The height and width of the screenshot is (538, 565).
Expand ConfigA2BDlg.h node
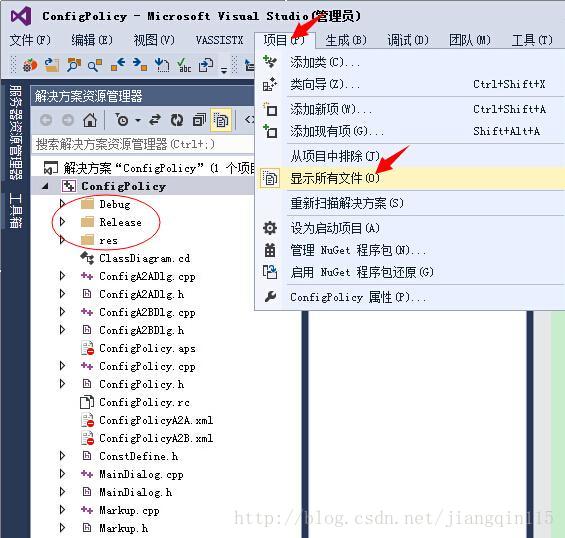click(62, 330)
